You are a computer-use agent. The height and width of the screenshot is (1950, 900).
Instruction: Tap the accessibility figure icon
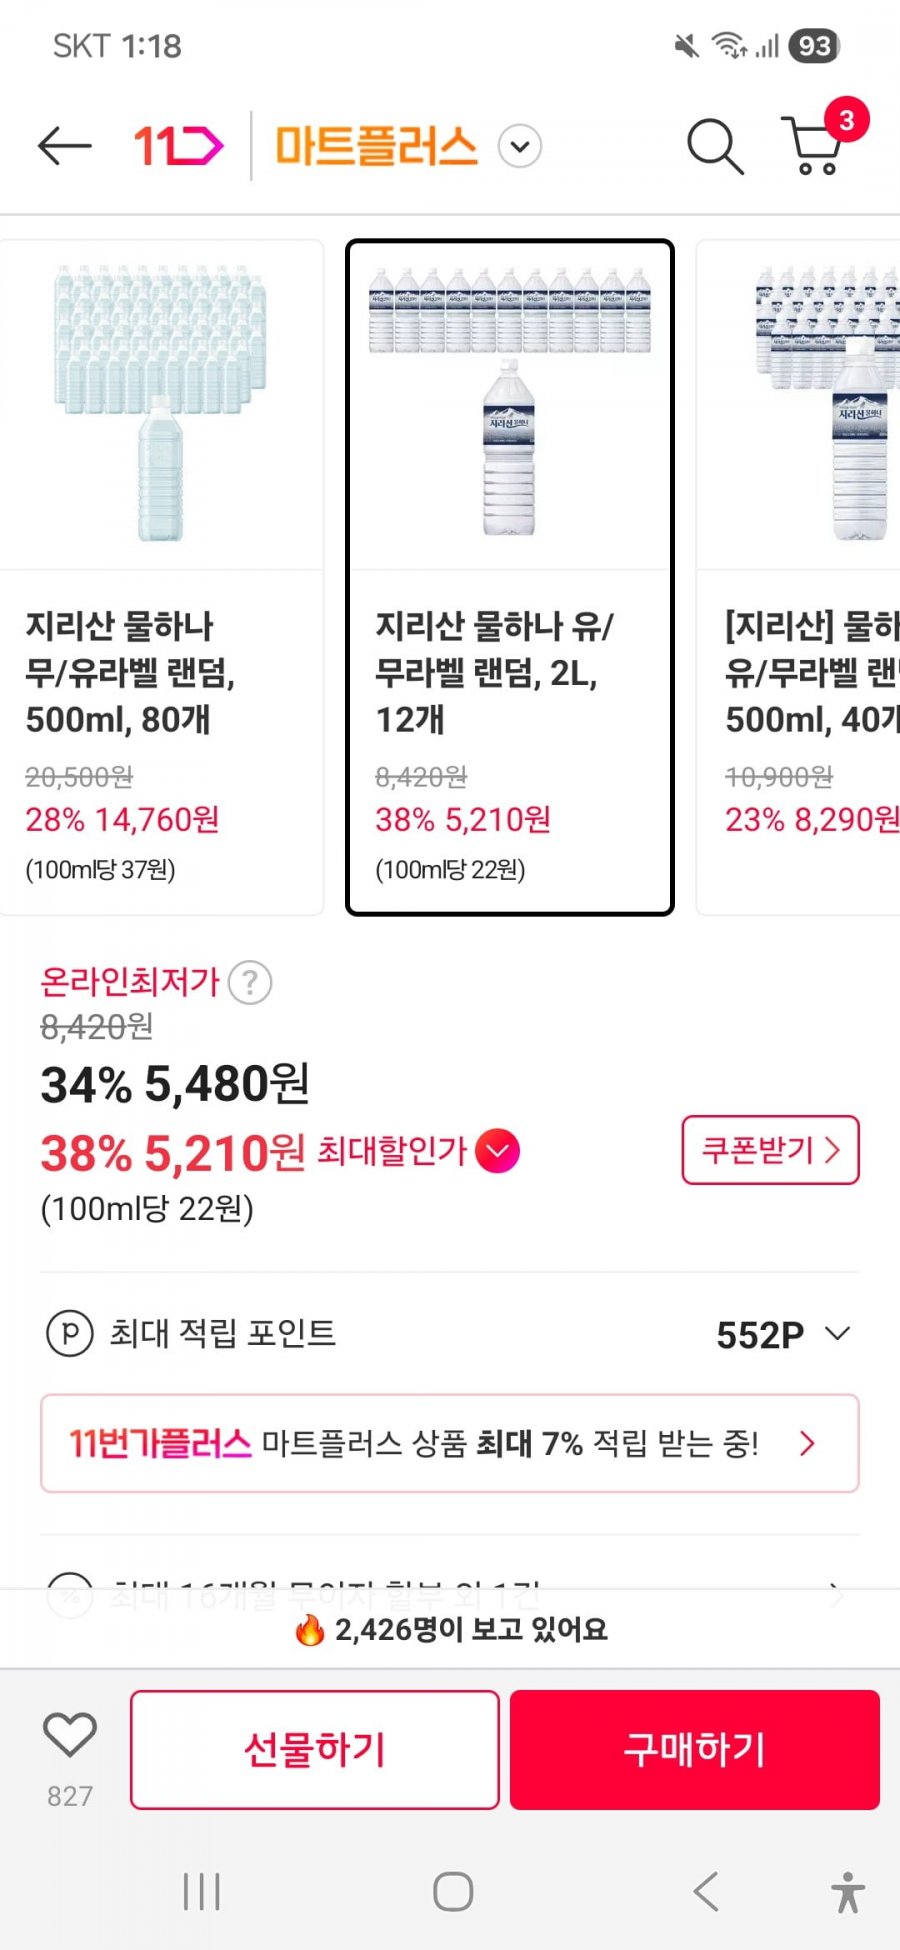847,1891
